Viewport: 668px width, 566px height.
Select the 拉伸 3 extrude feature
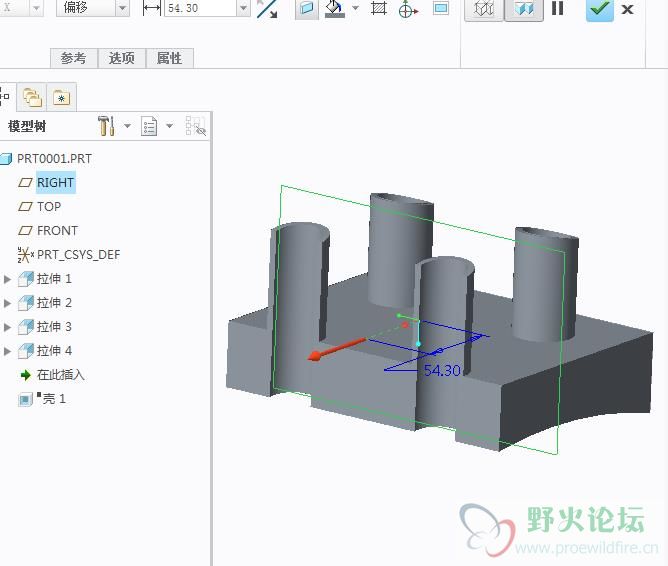[54, 327]
